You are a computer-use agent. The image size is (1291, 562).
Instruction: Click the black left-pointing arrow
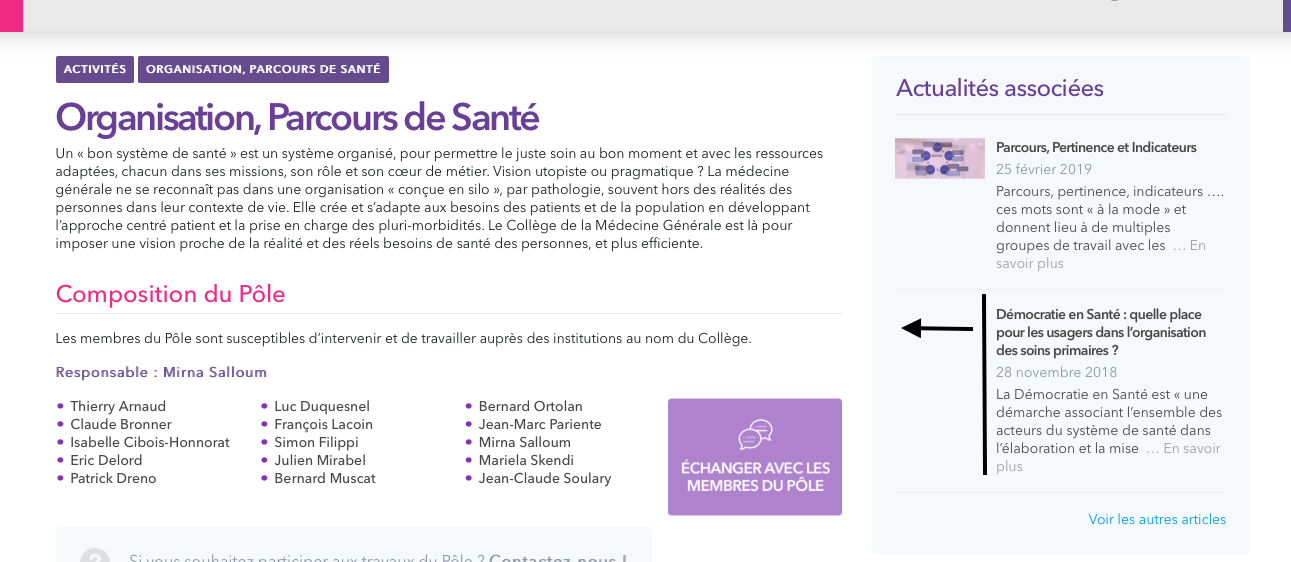(x=937, y=328)
